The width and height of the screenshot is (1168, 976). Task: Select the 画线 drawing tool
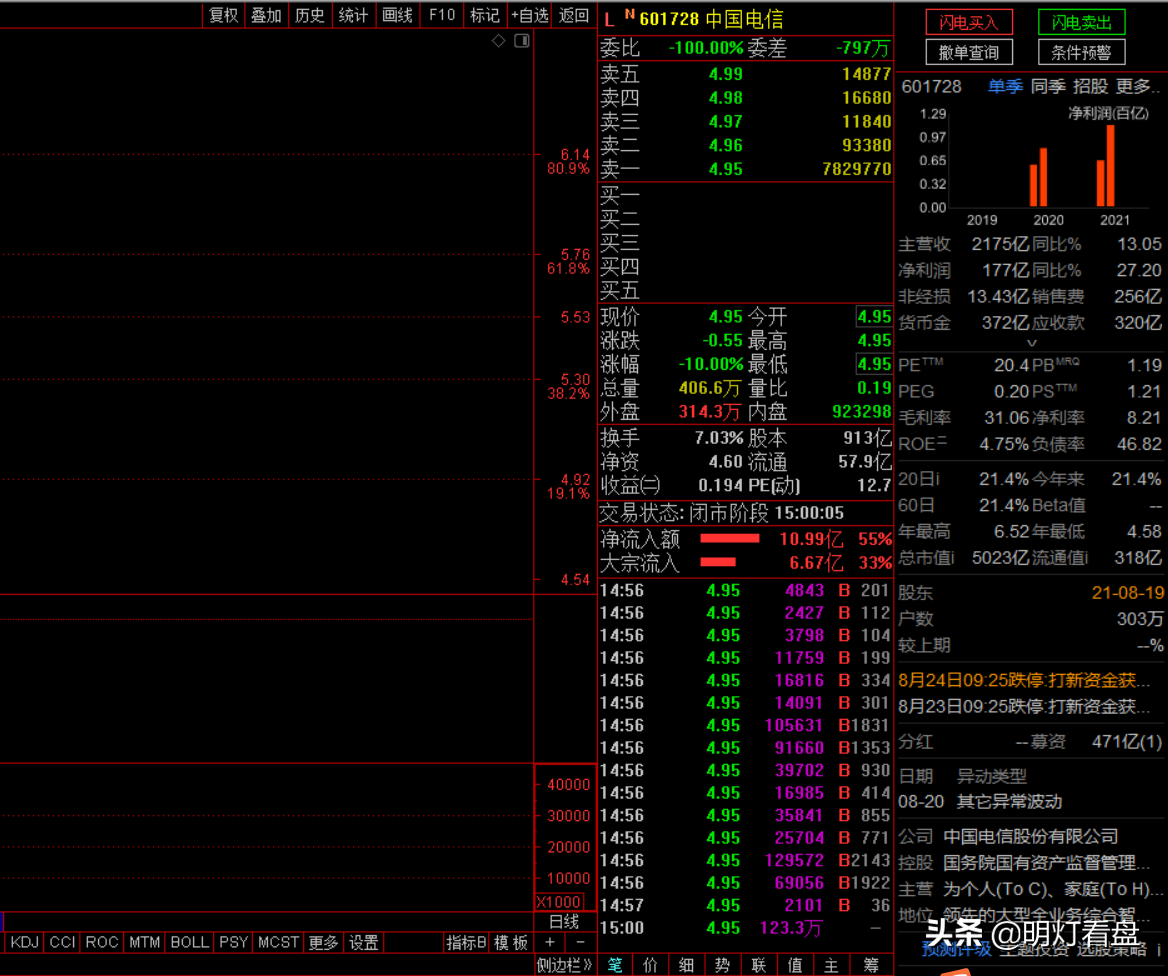tap(397, 15)
